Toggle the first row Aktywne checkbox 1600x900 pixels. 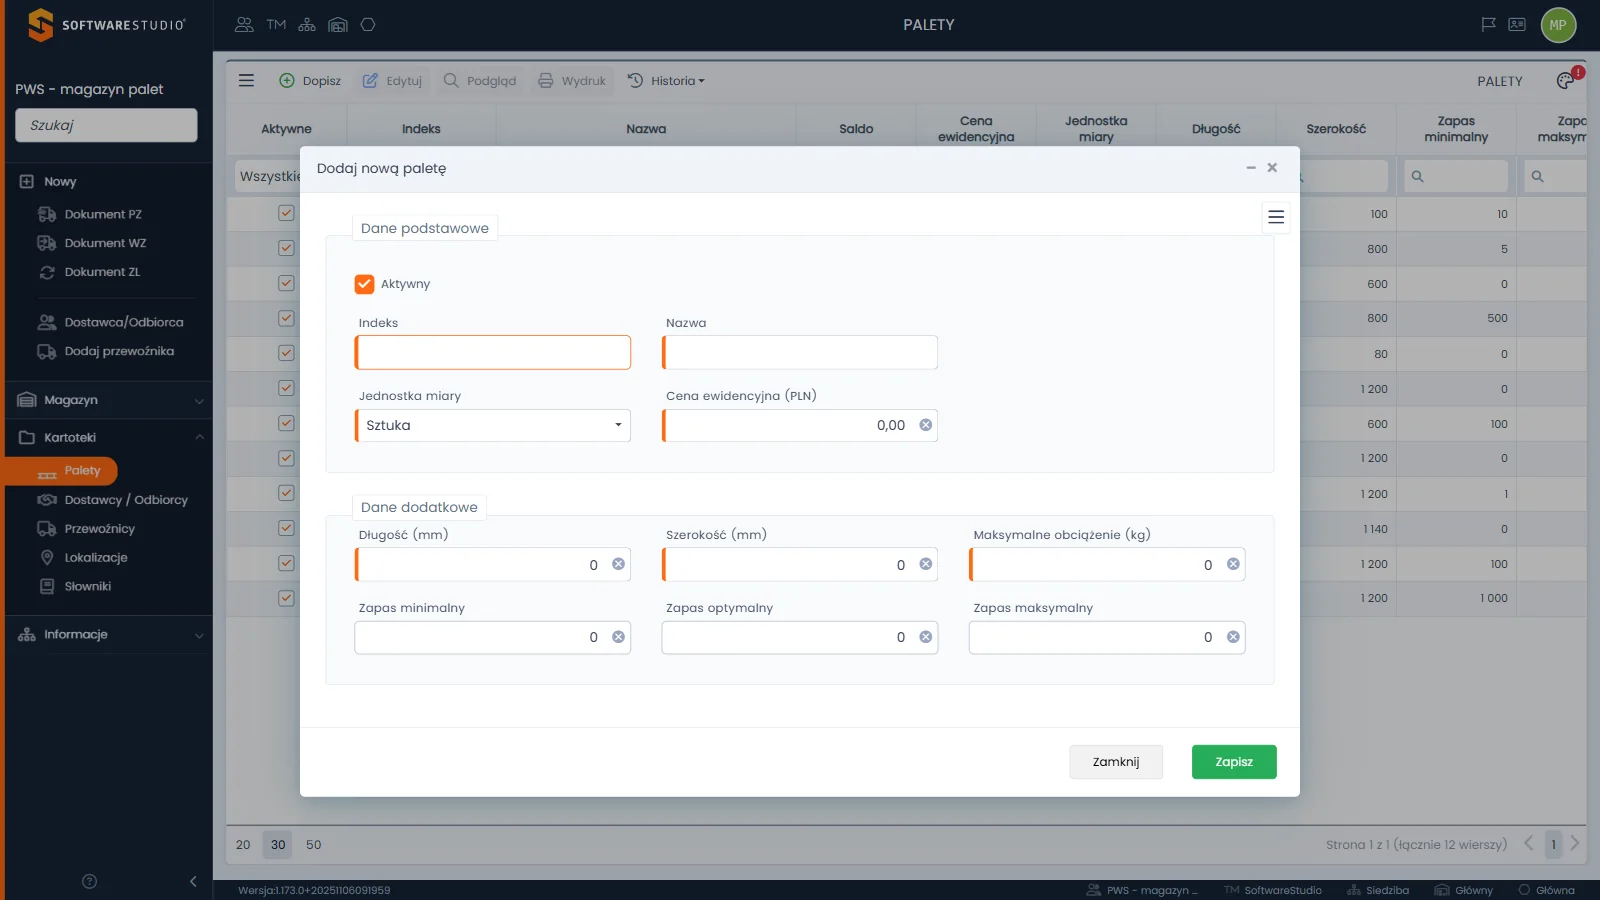pos(286,213)
